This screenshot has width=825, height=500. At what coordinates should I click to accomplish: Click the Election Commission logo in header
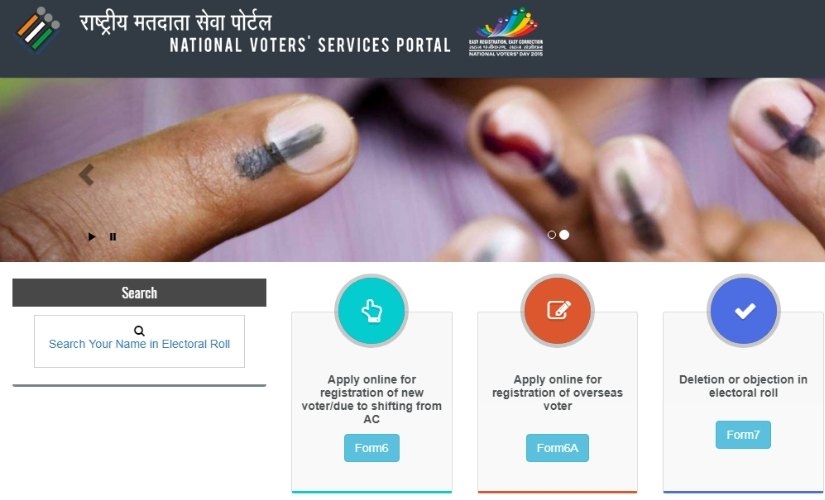[x=37, y=30]
